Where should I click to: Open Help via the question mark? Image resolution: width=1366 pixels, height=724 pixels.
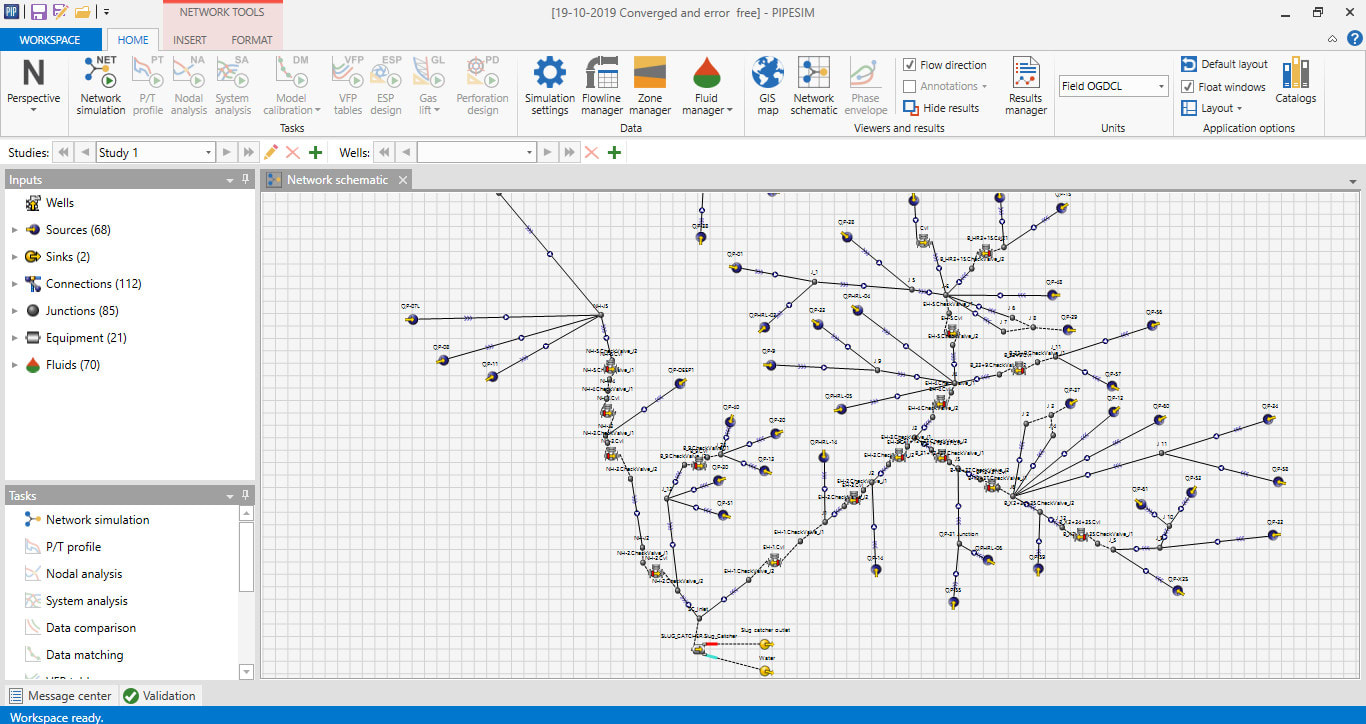(1354, 40)
